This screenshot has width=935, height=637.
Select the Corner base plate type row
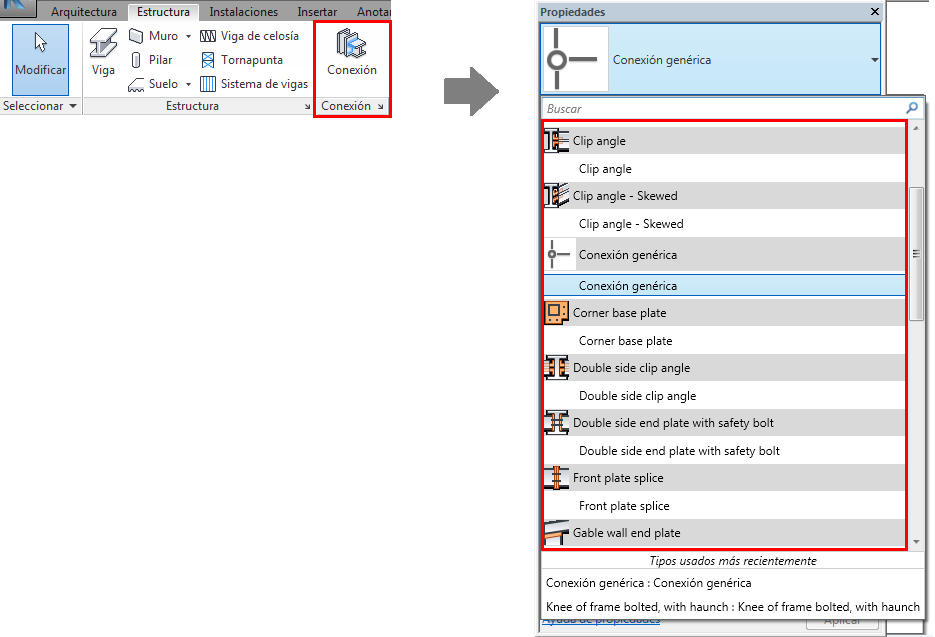(724, 341)
